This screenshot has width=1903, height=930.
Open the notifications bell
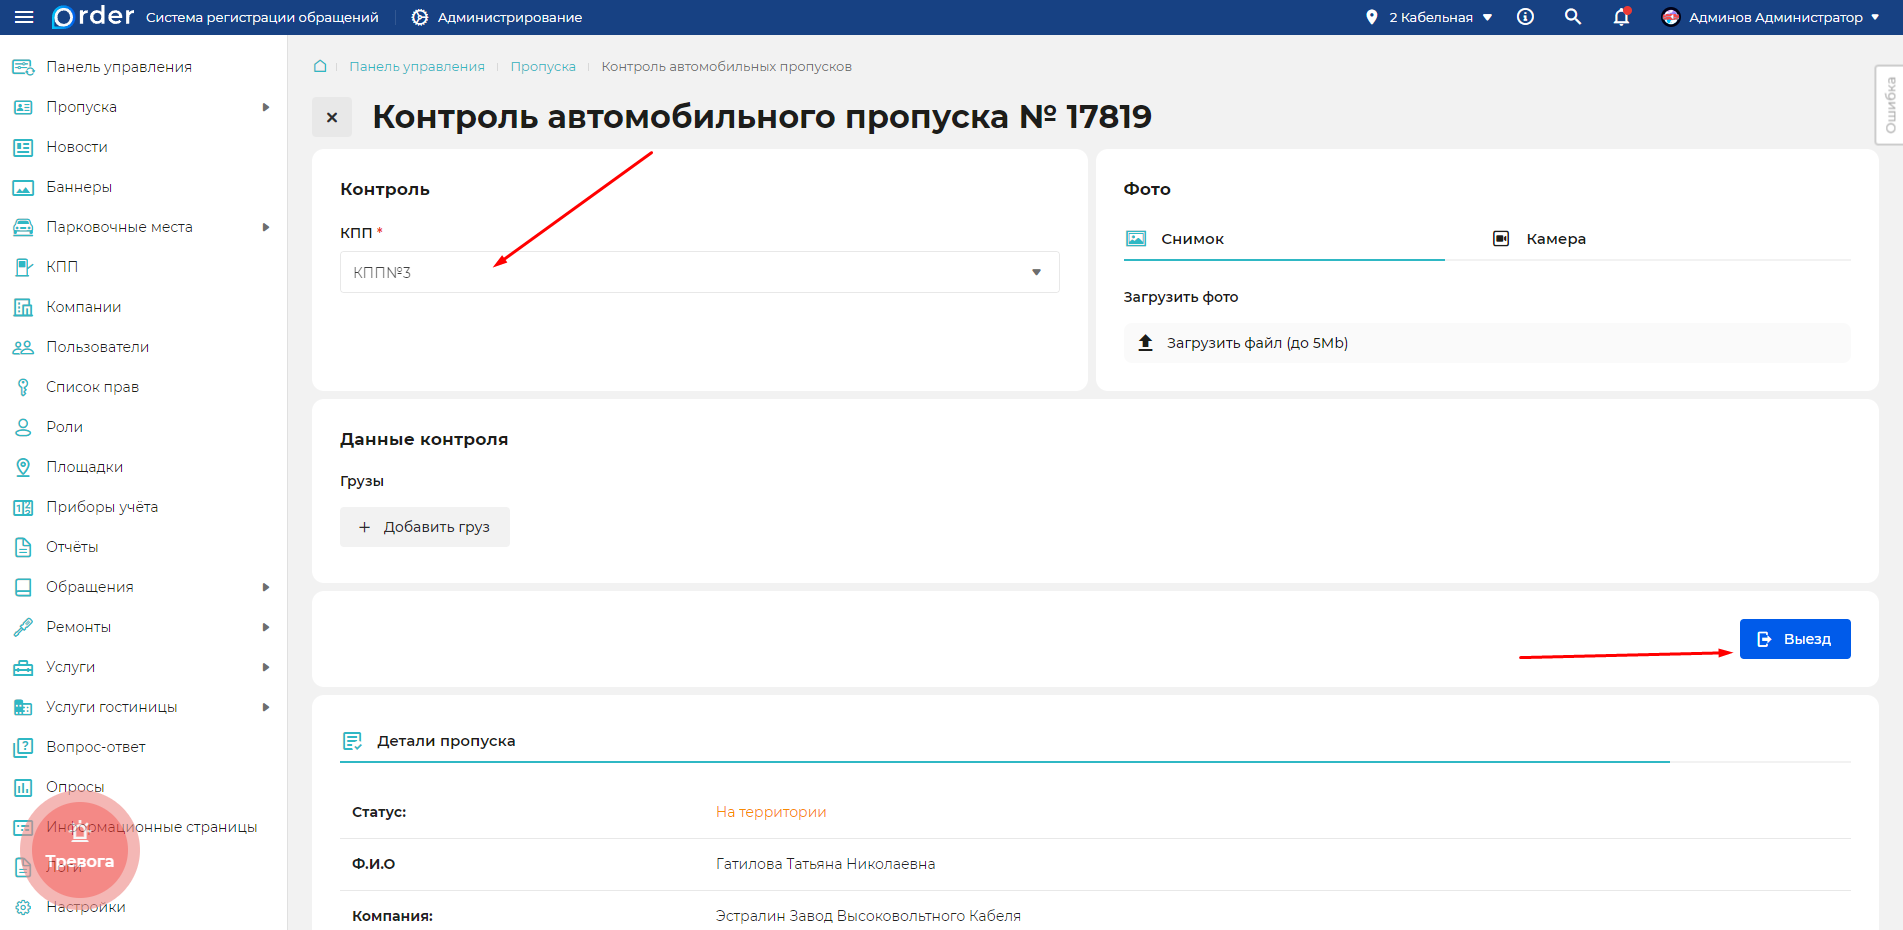point(1621,17)
